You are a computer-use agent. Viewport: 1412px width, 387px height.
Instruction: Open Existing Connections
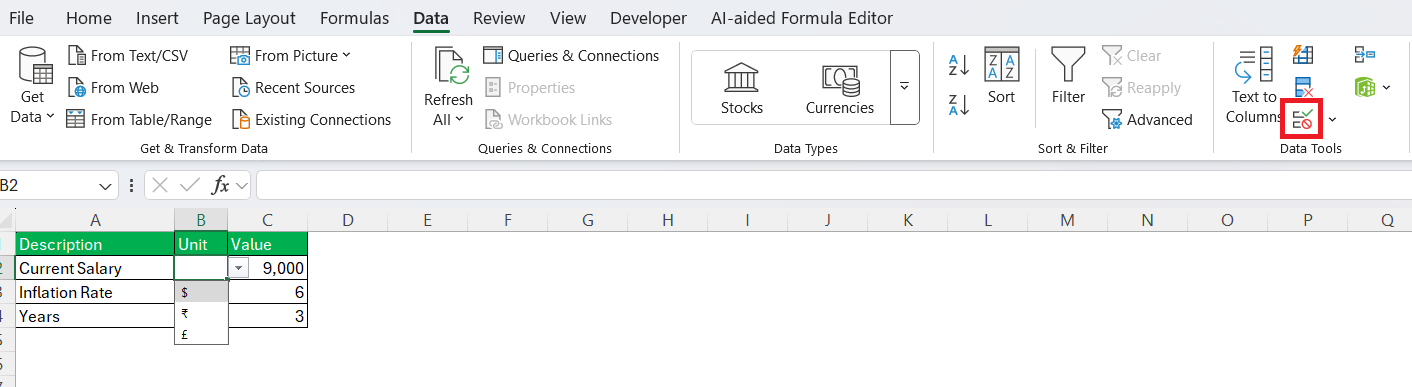click(311, 120)
